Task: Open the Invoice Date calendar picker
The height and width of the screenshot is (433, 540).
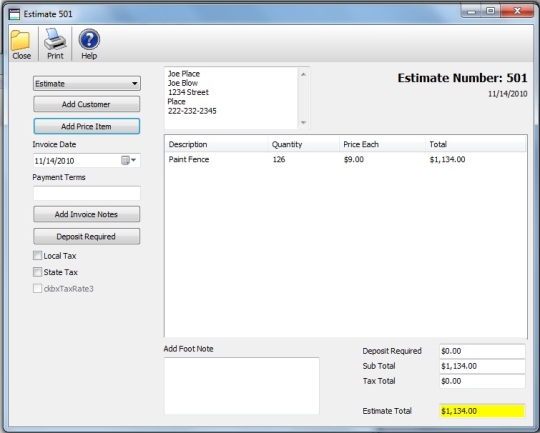Action: [x=129, y=160]
